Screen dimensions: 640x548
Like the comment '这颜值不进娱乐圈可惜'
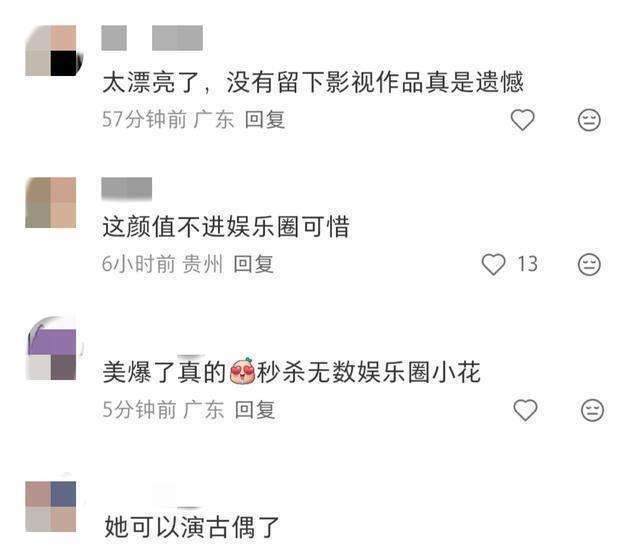[493, 264]
